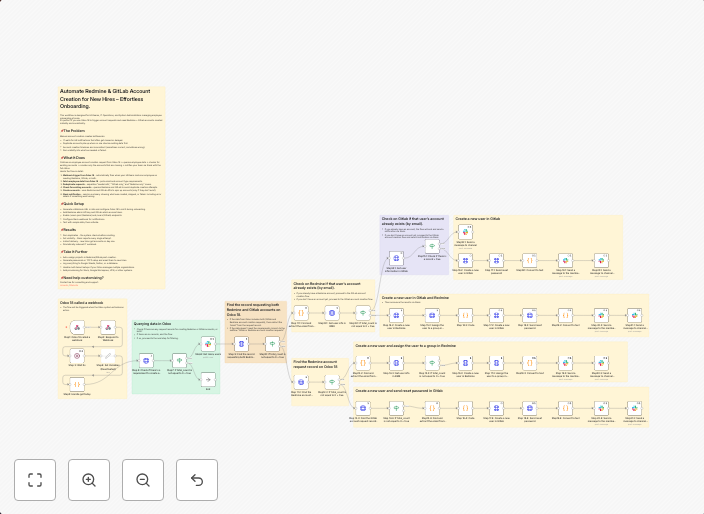This screenshot has width=704, height=514.
Task: Select the green If node in Querying data group
Action: tap(180, 360)
